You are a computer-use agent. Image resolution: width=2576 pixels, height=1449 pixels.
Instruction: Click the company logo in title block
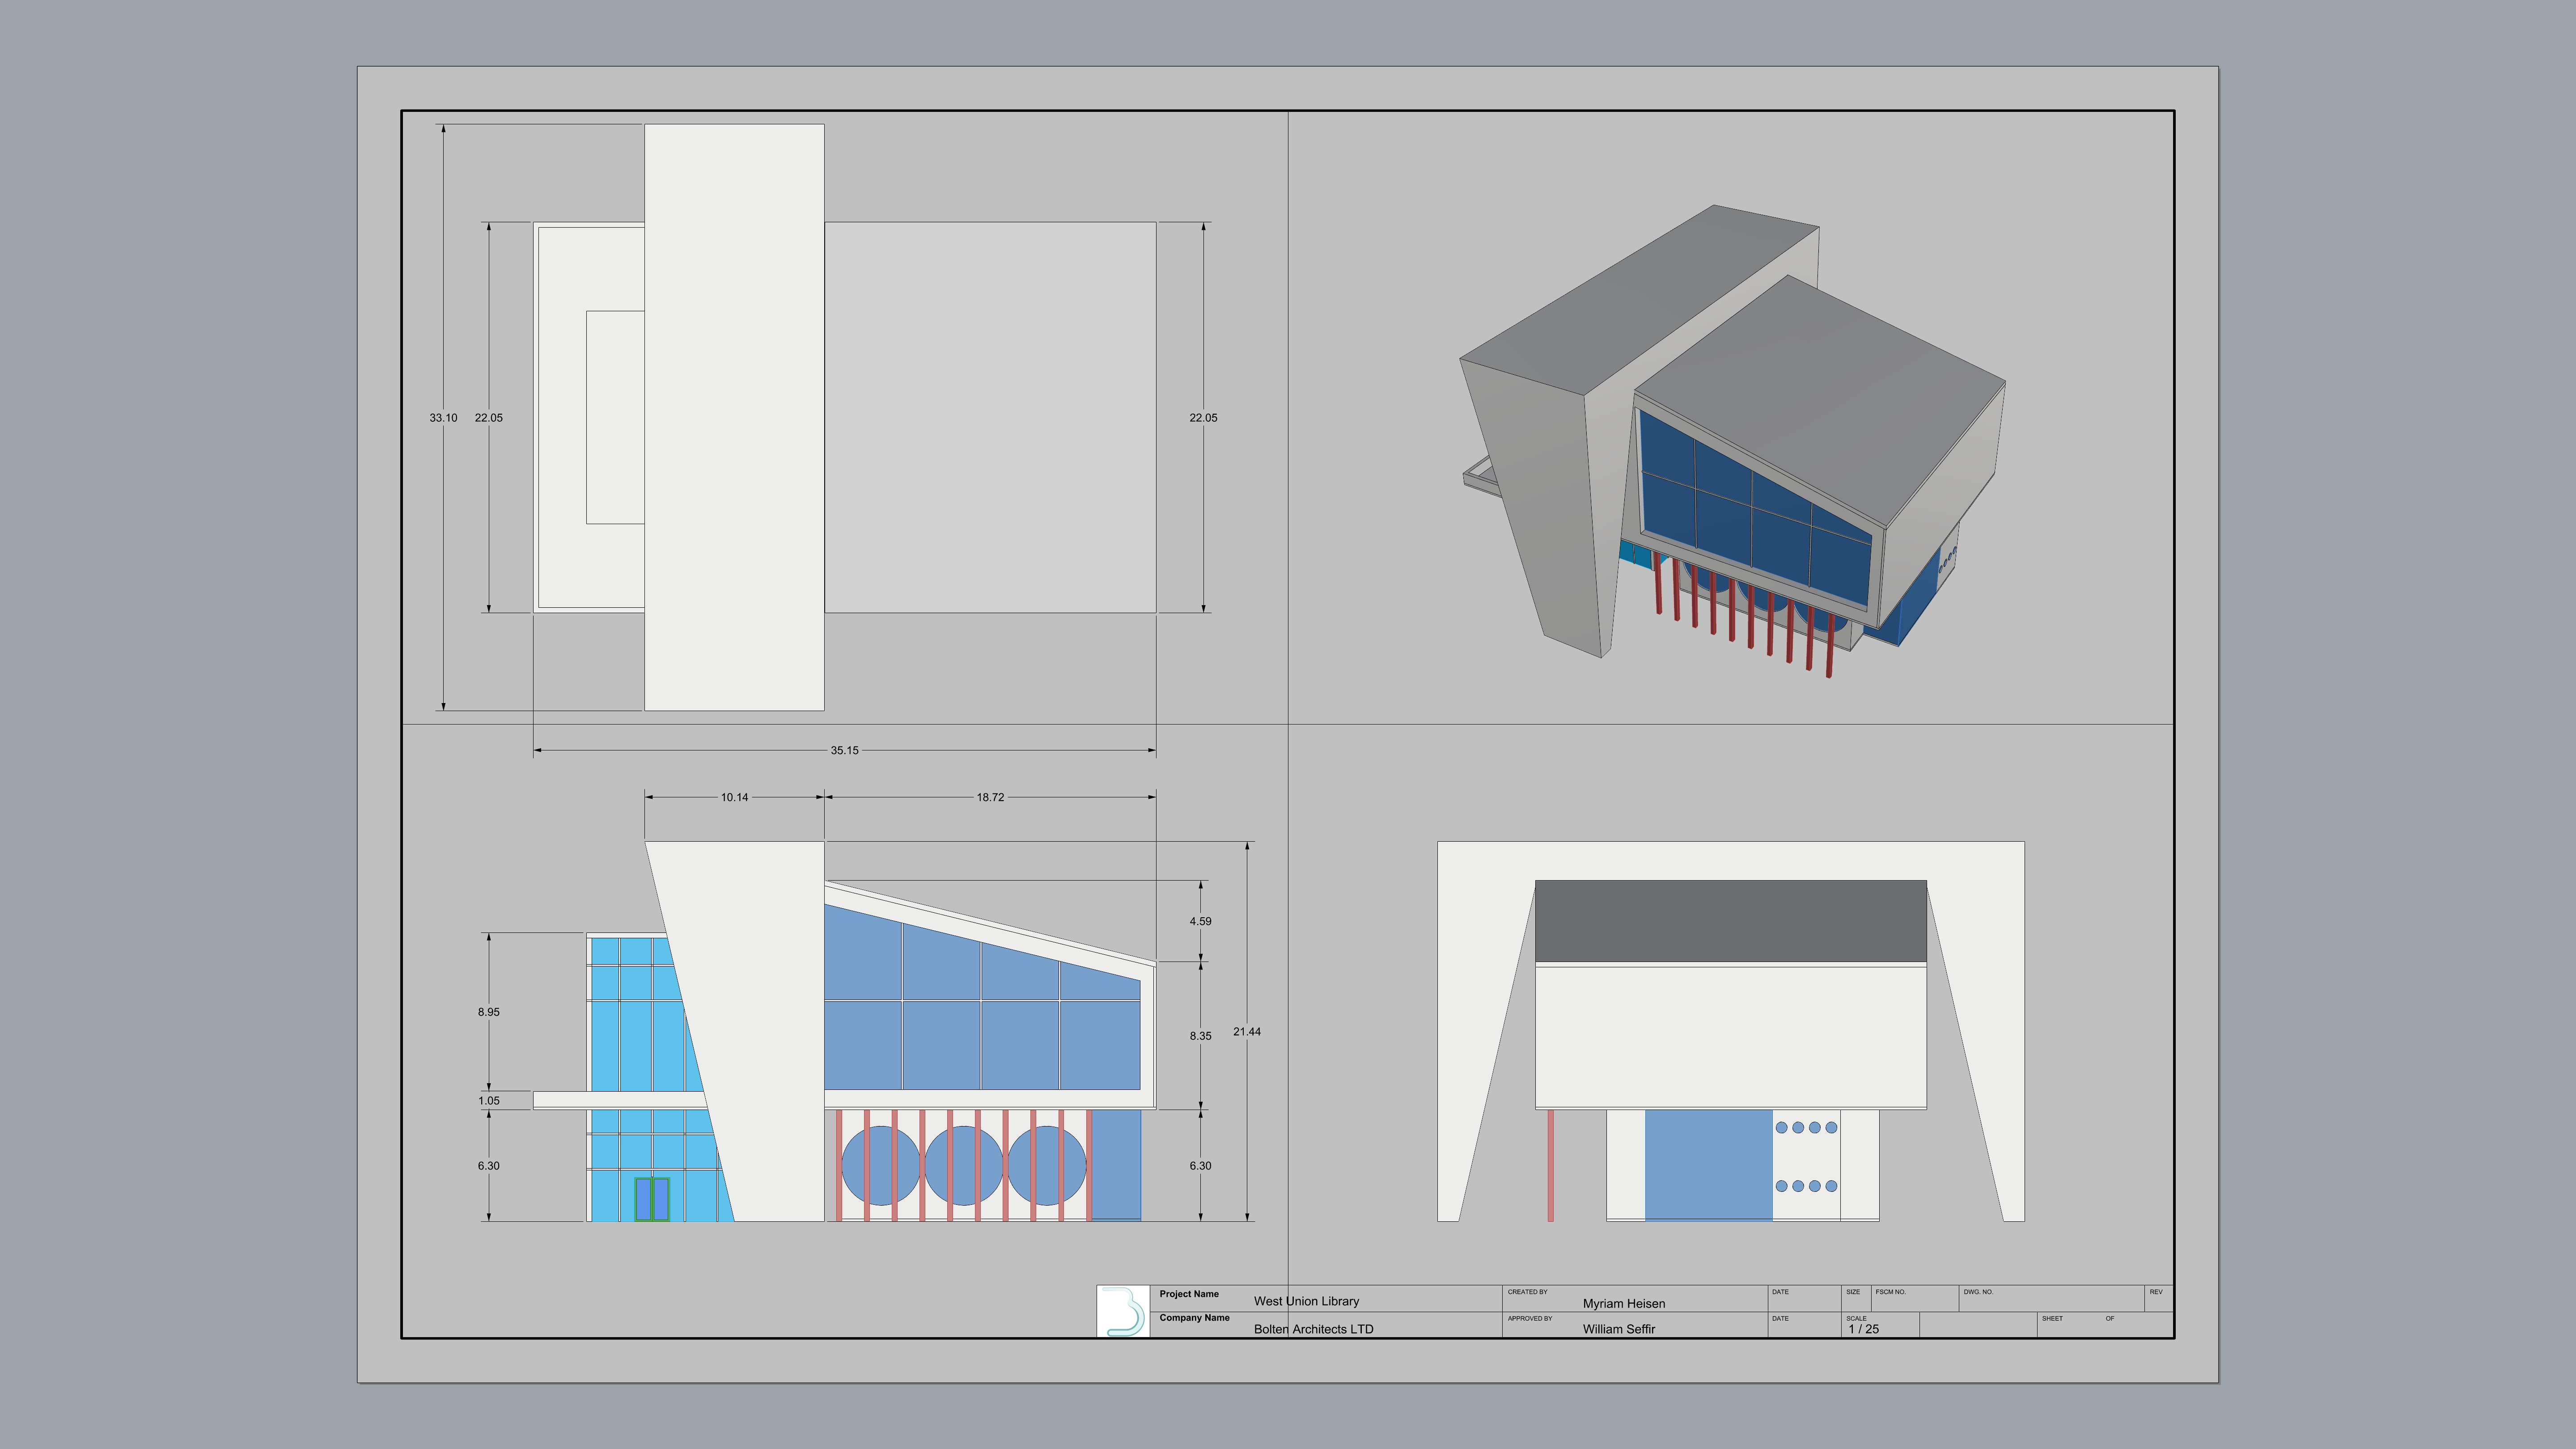pos(1123,1311)
